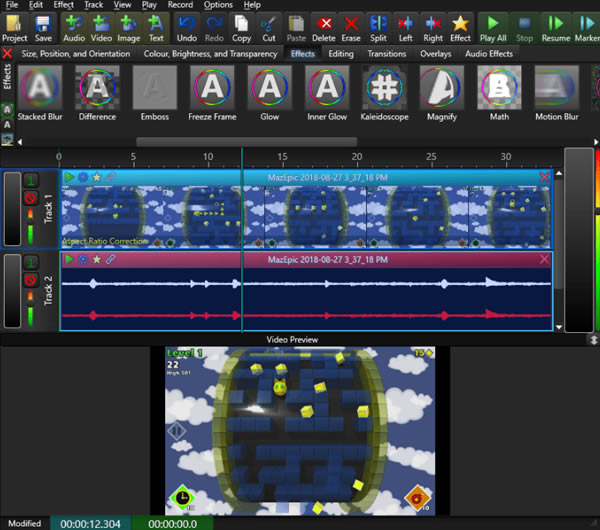Image resolution: width=600 pixels, height=530 pixels.
Task: Toggle the mute button on Track 1
Action: pos(30,197)
